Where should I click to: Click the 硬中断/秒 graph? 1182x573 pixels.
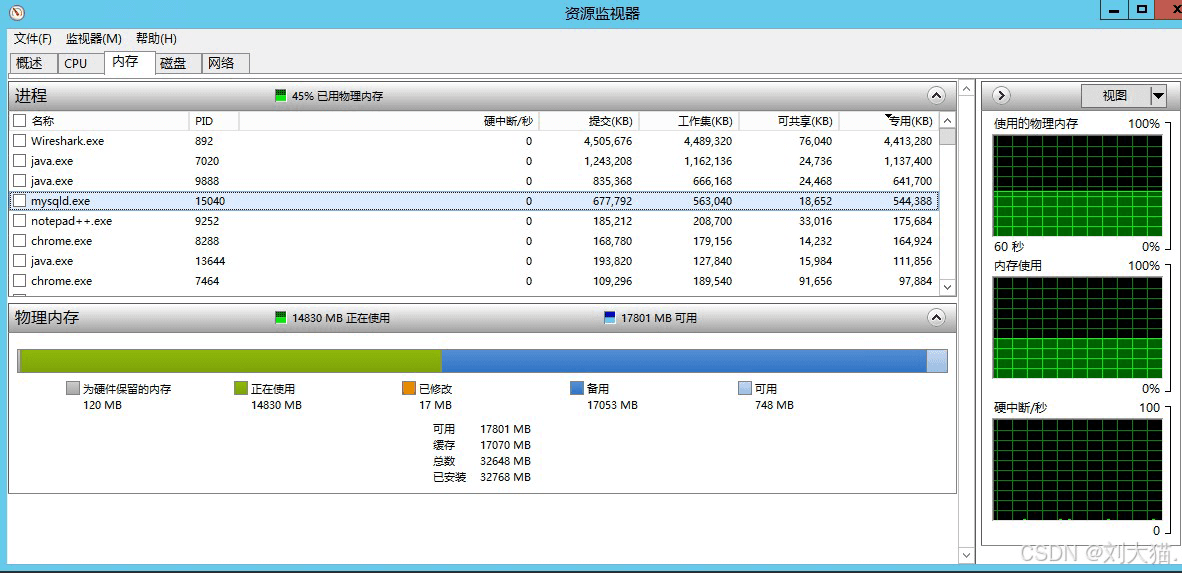click(x=1077, y=470)
